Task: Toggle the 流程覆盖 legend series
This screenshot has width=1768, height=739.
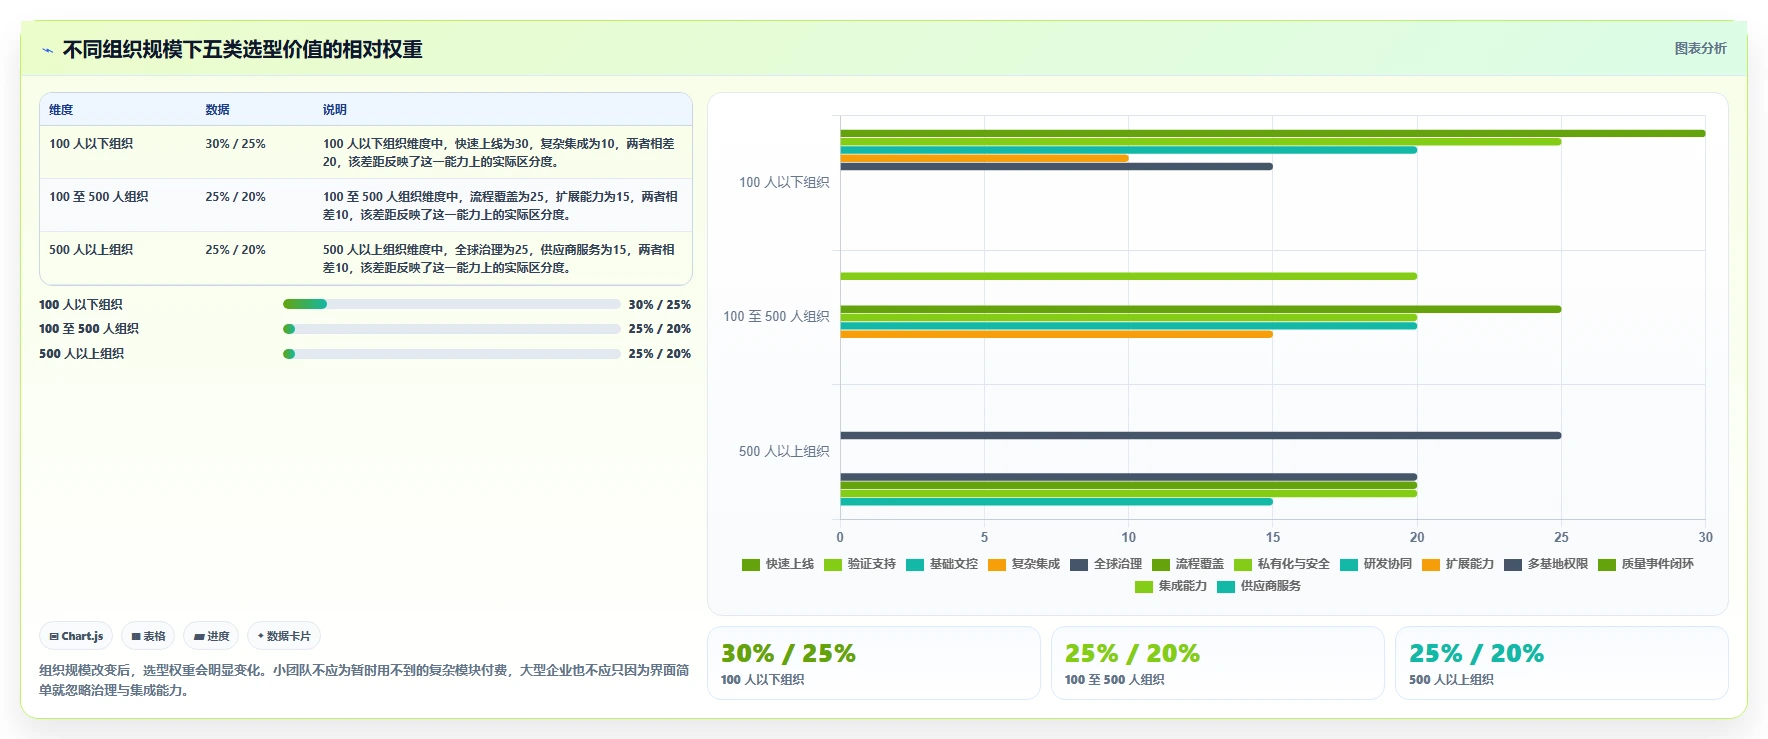Action: pos(1188,564)
